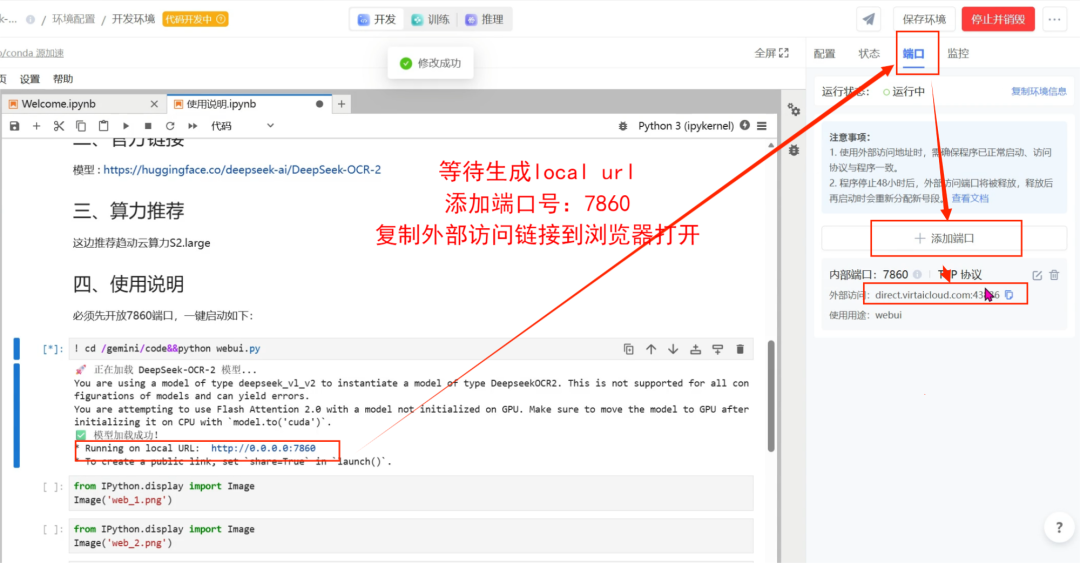The height and width of the screenshot is (563, 1080).
Task: Edit the 7860 port entry with the pencil icon
Action: 1037,275
